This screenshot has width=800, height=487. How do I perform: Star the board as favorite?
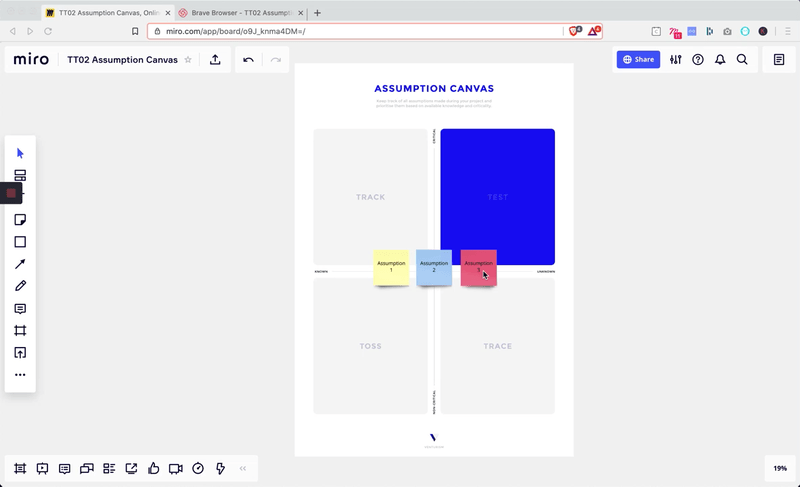pyautogui.click(x=188, y=60)
